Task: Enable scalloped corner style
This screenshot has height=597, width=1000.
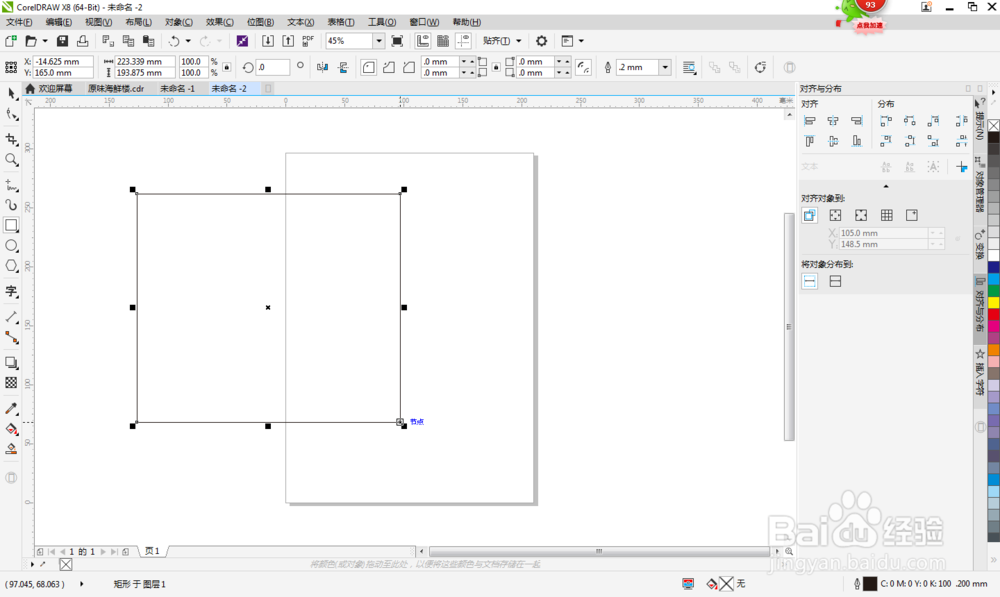Action: 388,67
